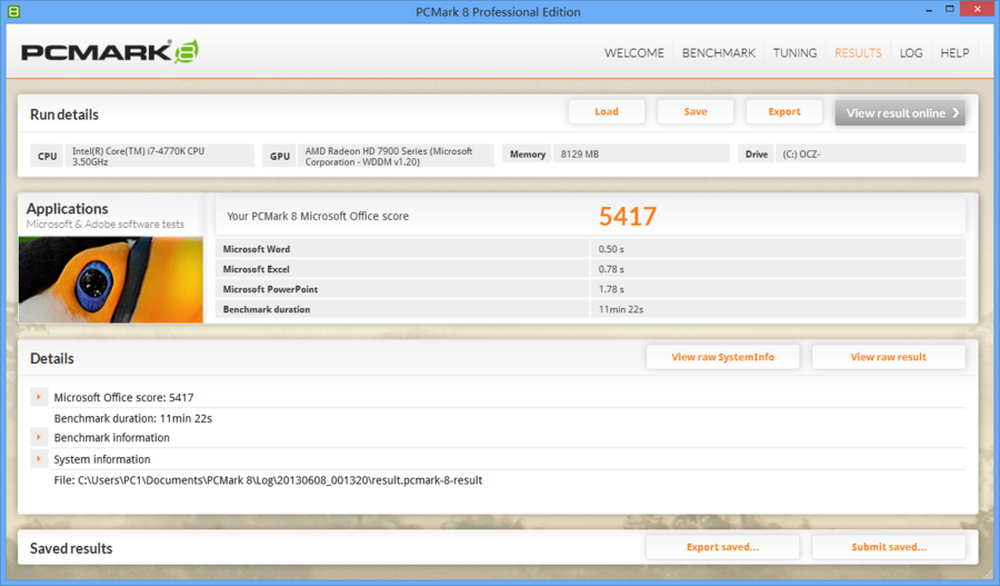Click the Microsoft Excel row
The width and height of the screenshot is (1000, 586).
(x=591, y=269)
